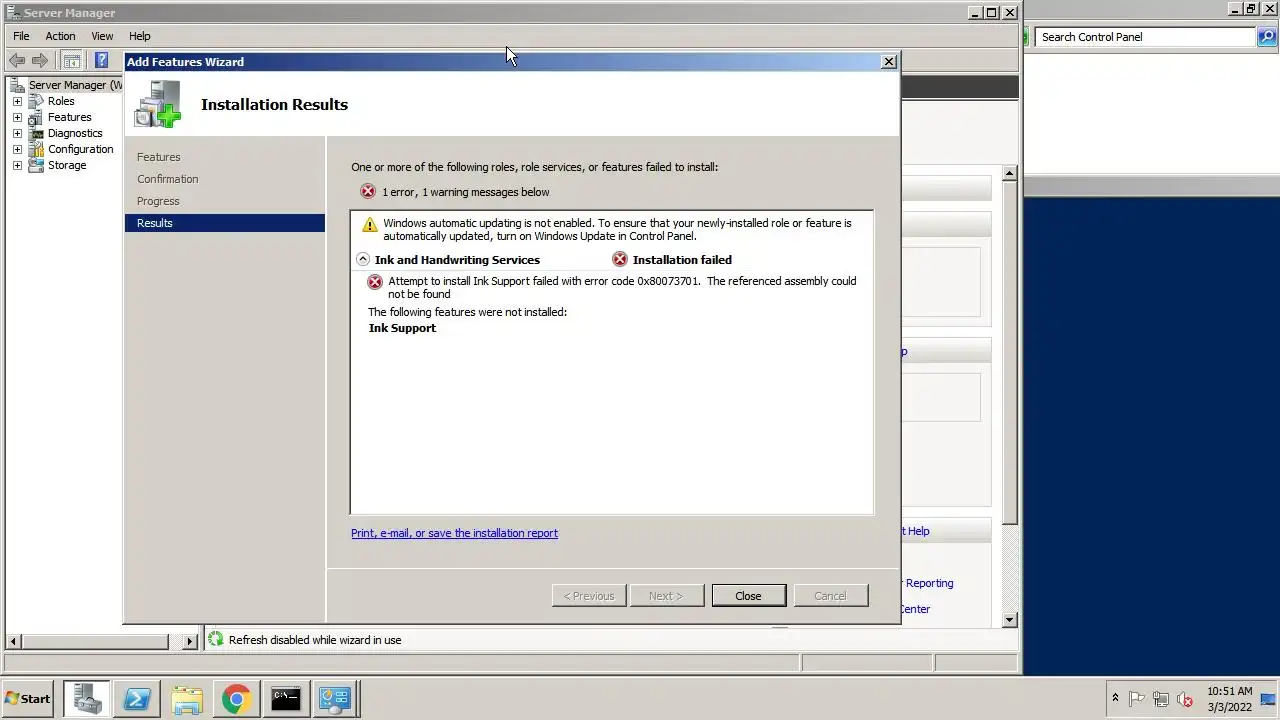1280x720 pixels.
Task: Click the Action Center flag tray icon
Action: click(x=1137, y=699)
